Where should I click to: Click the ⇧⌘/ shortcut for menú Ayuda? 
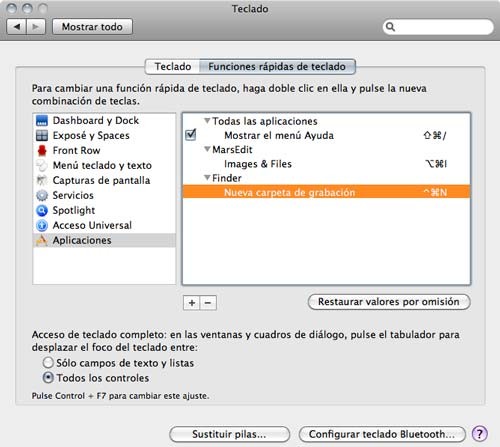(435, 135)
